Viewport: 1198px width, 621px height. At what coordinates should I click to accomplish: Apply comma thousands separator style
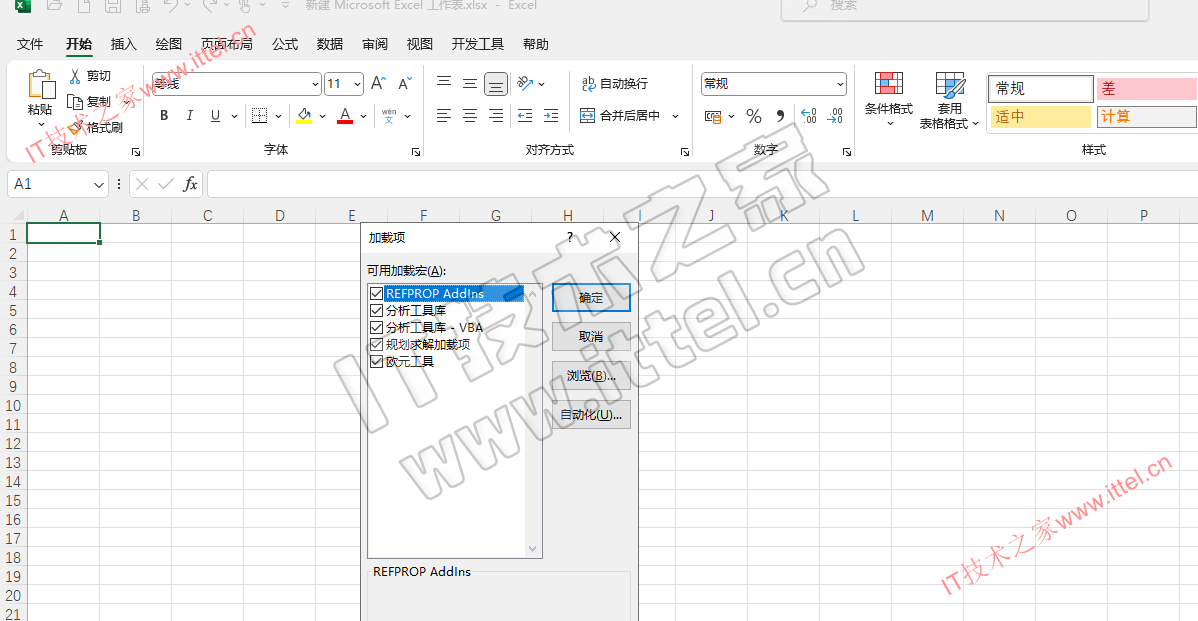pyautogui.click(x=780, y=116)
